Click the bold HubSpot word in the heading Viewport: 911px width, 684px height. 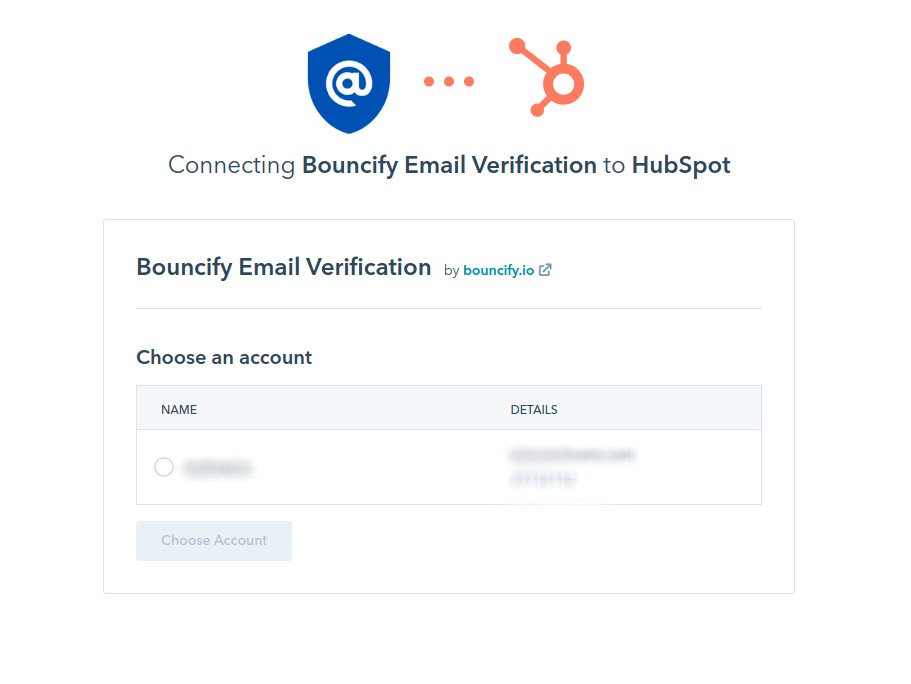(681, 165)
